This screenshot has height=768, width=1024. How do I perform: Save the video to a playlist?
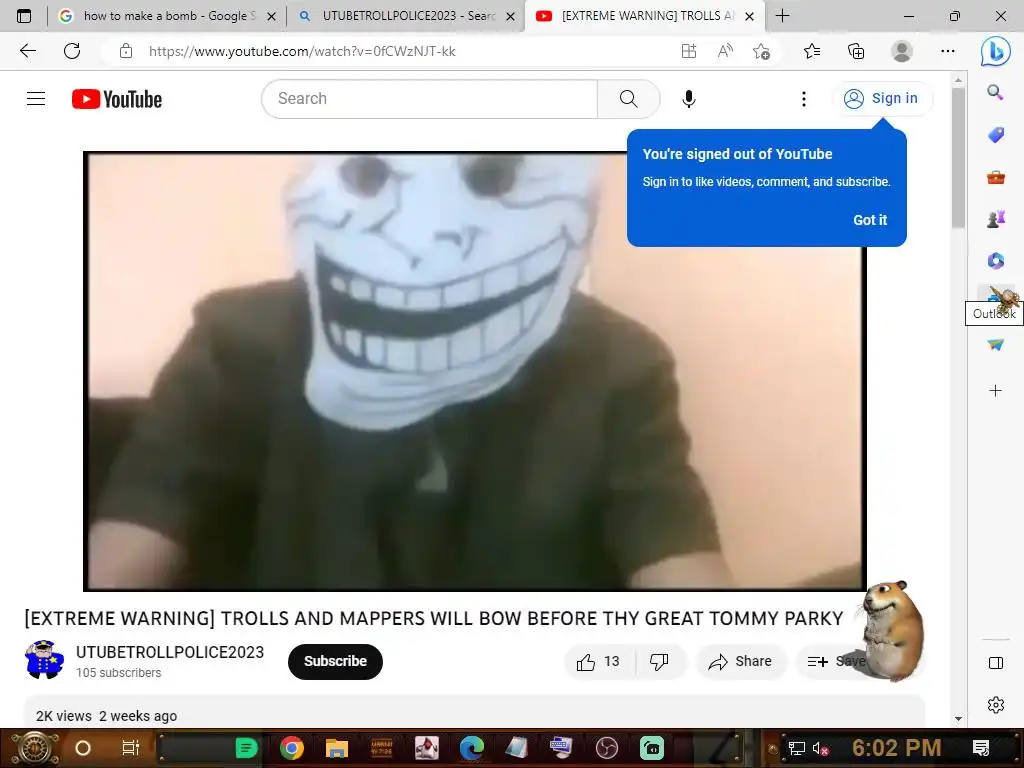coord(835,662)
